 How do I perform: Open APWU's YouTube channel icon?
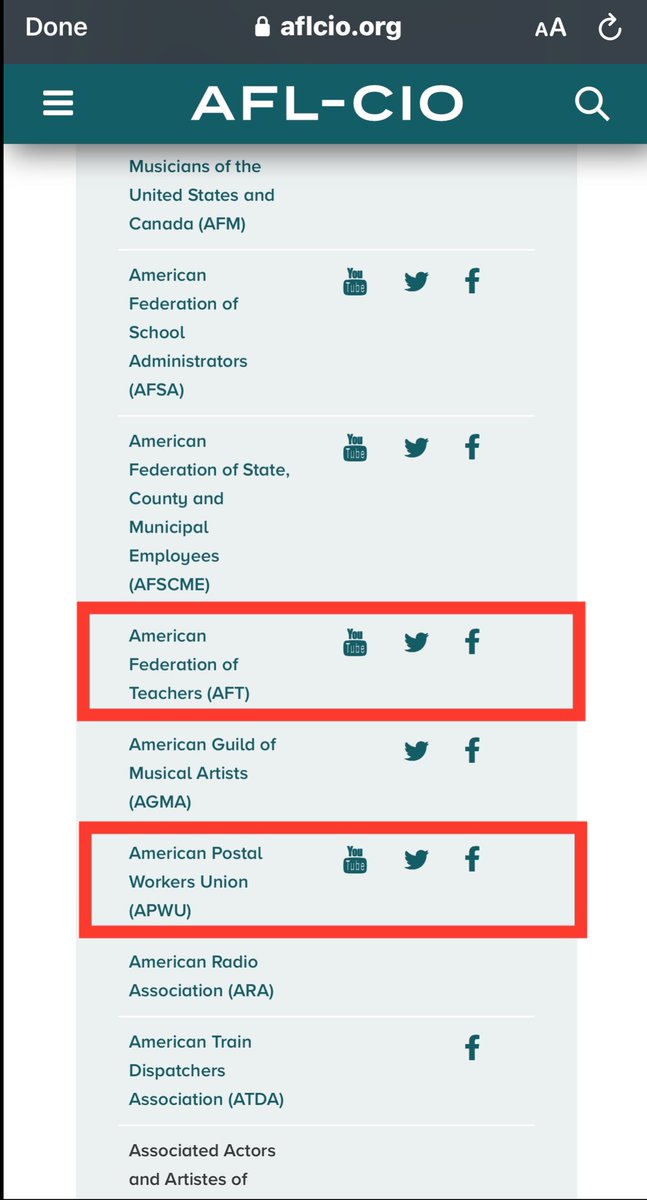[x=355, y=860]
